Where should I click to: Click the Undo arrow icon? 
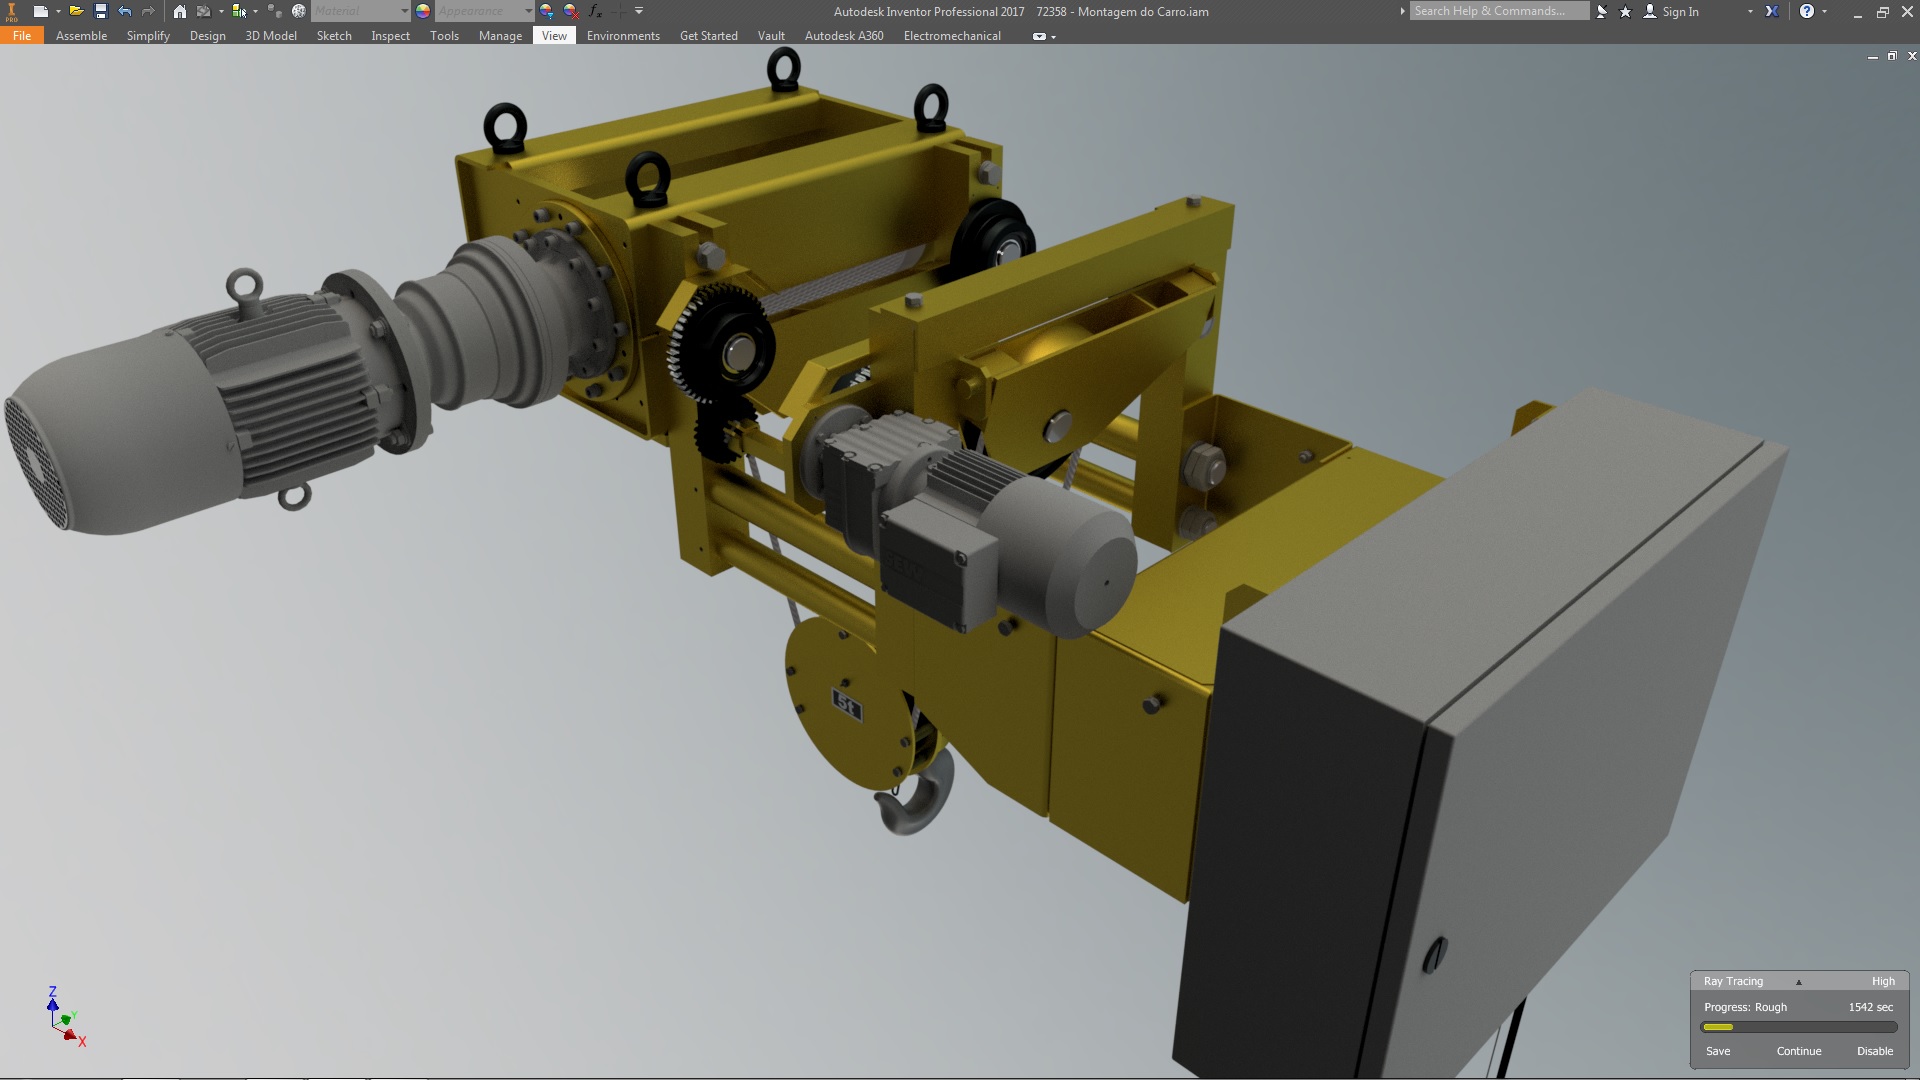124,11
